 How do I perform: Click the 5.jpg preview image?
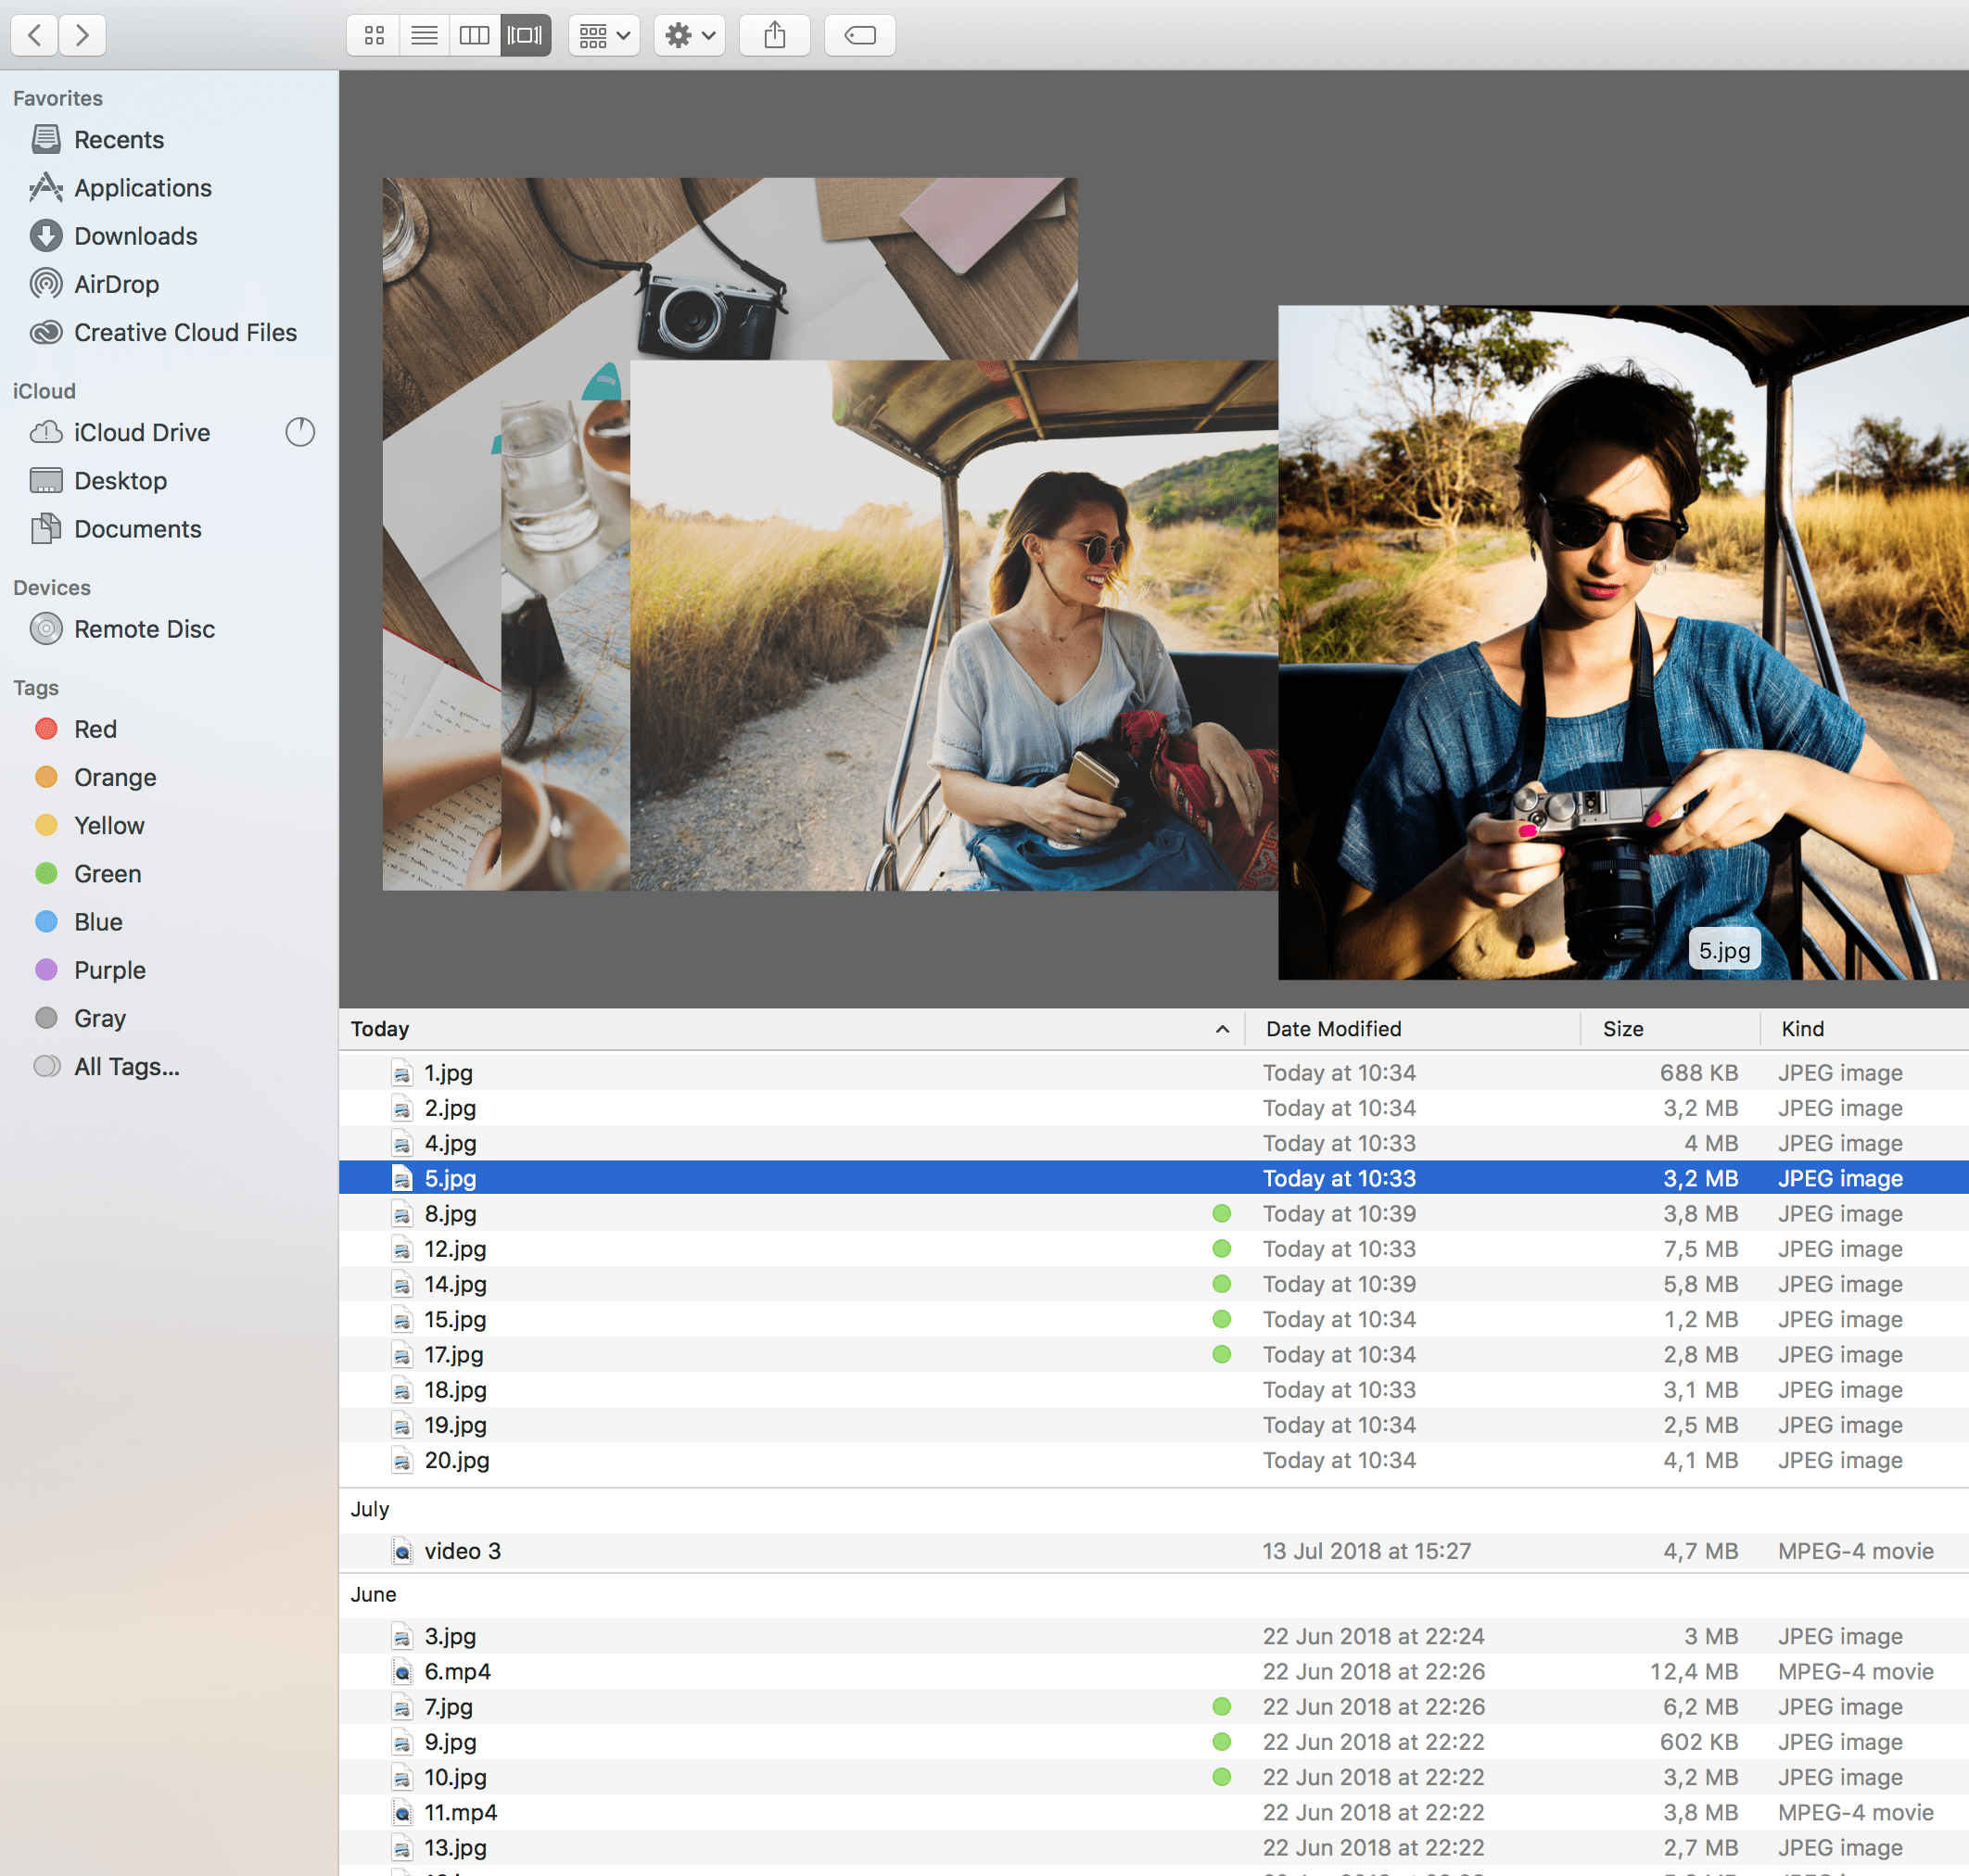[x=1620, y=640]
